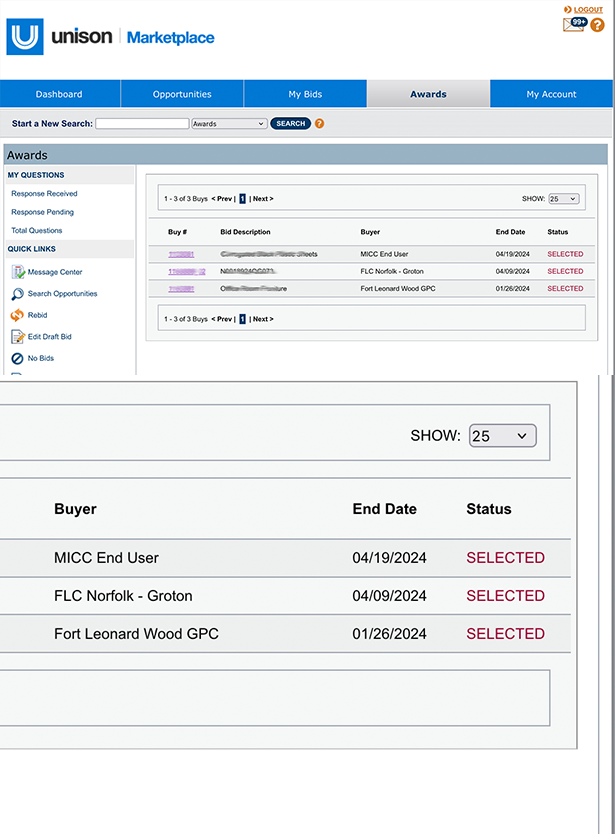
Task: Click the small Buyer column header
Action: coord(370,232)
